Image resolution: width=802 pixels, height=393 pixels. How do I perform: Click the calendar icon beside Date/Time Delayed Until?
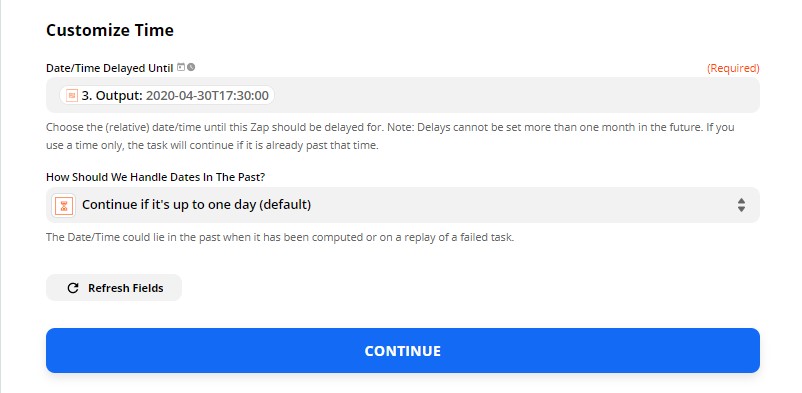(x=181, y=67)
